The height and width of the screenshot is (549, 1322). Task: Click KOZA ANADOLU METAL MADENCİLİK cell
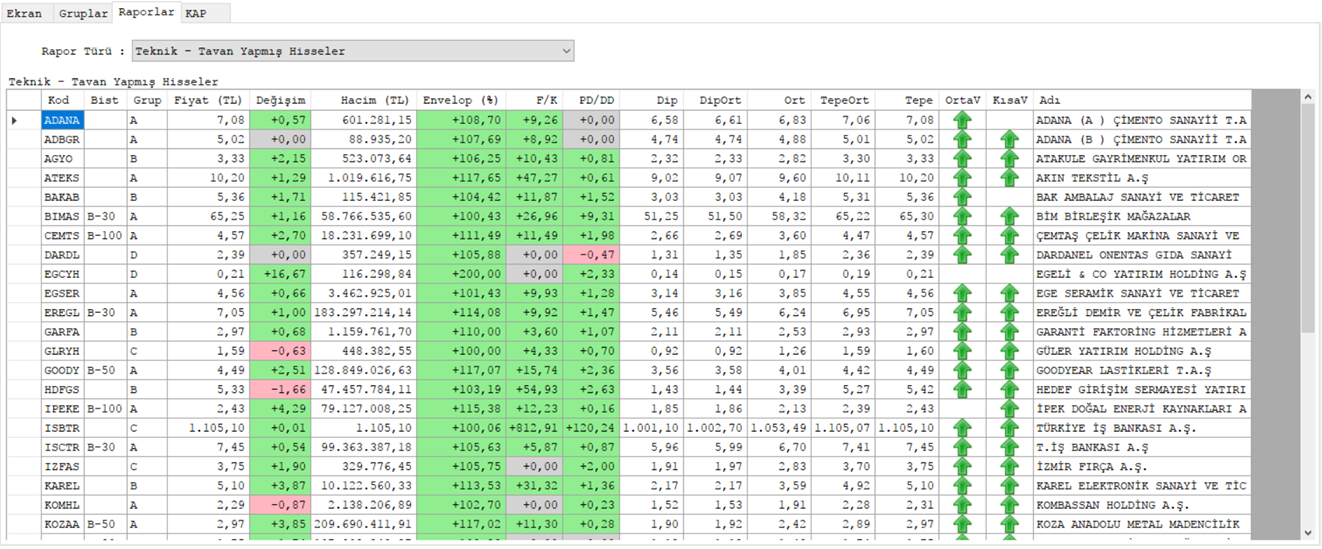(1143, 524)
